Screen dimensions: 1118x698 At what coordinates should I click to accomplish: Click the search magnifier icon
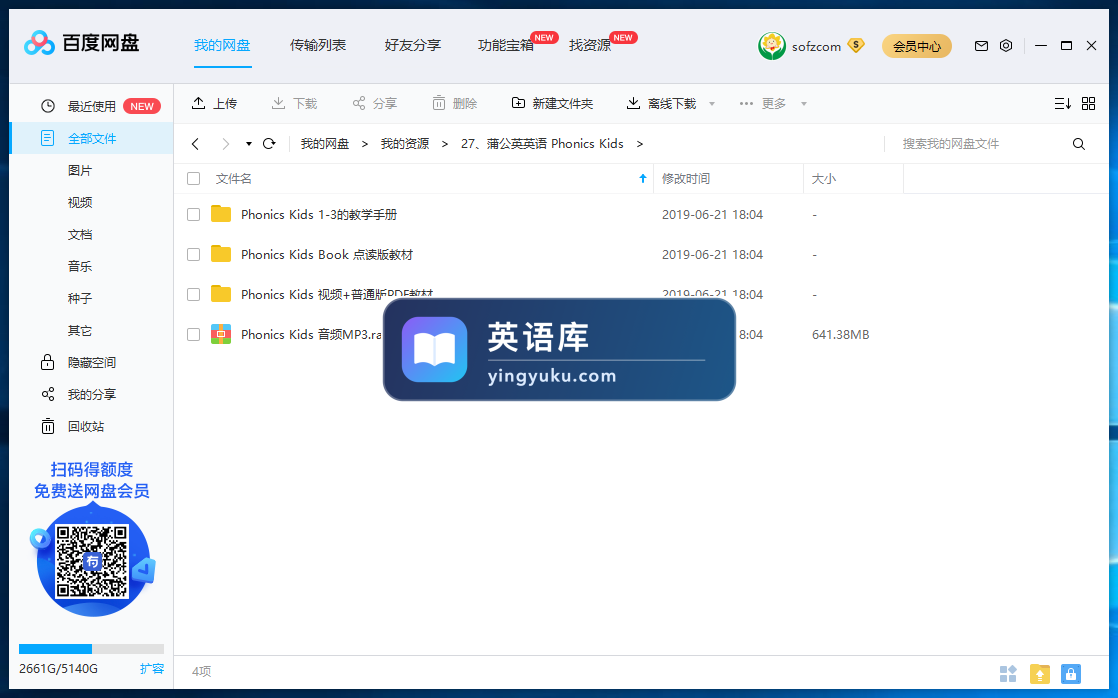pos(1079,144)
